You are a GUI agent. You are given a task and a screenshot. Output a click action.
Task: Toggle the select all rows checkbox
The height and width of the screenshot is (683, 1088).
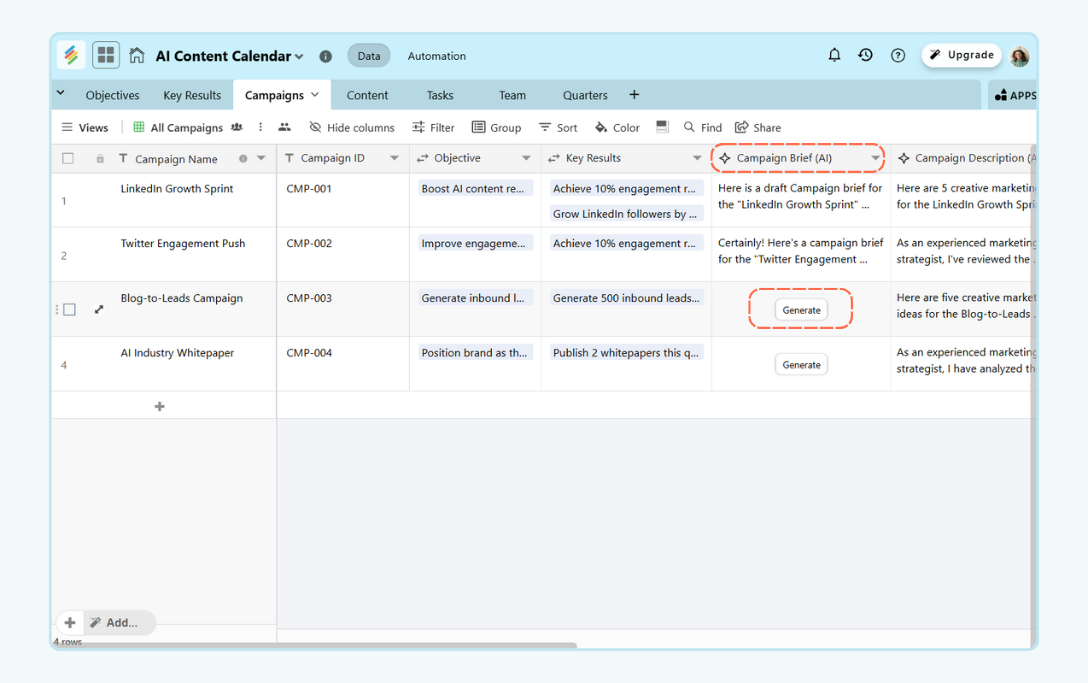(x=68, y=158)
